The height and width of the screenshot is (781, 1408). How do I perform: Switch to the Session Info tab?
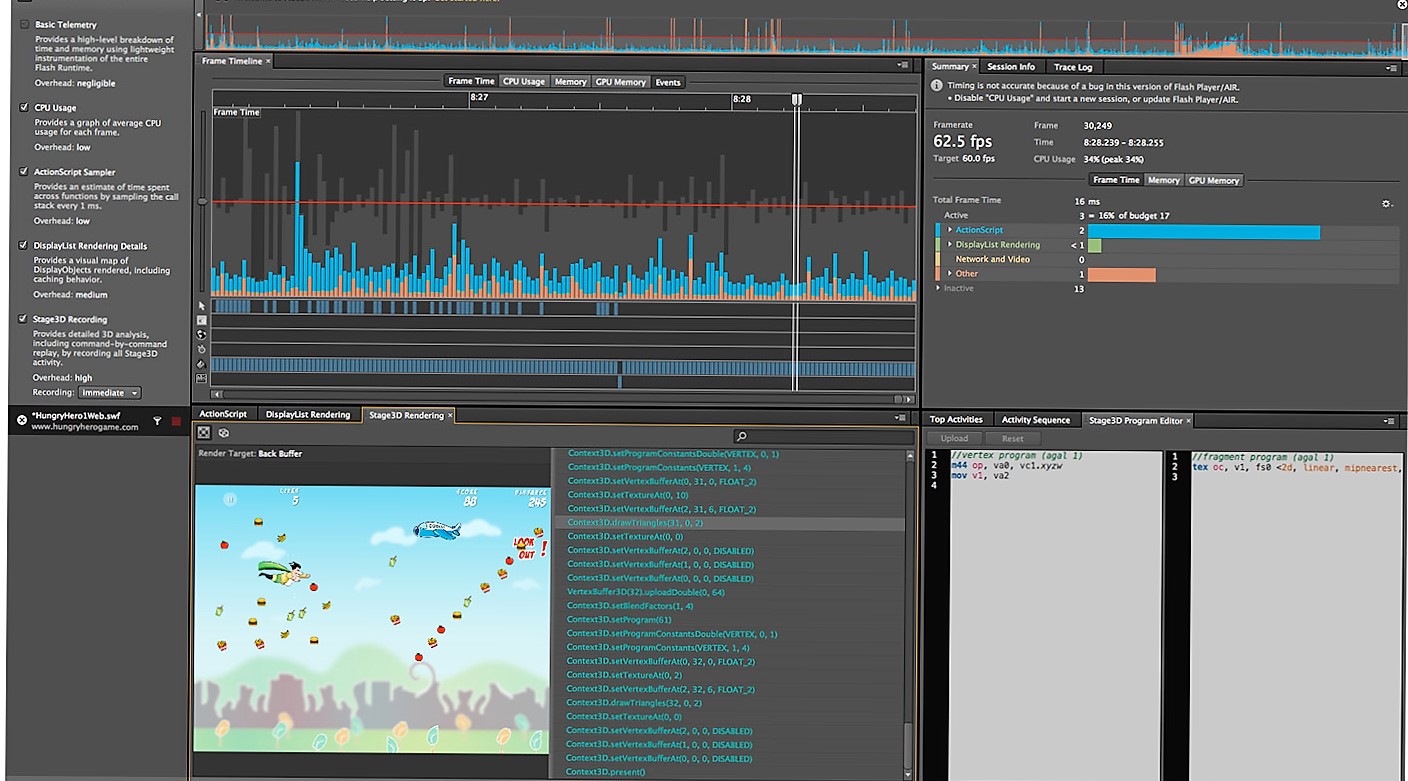point(1011,67)
